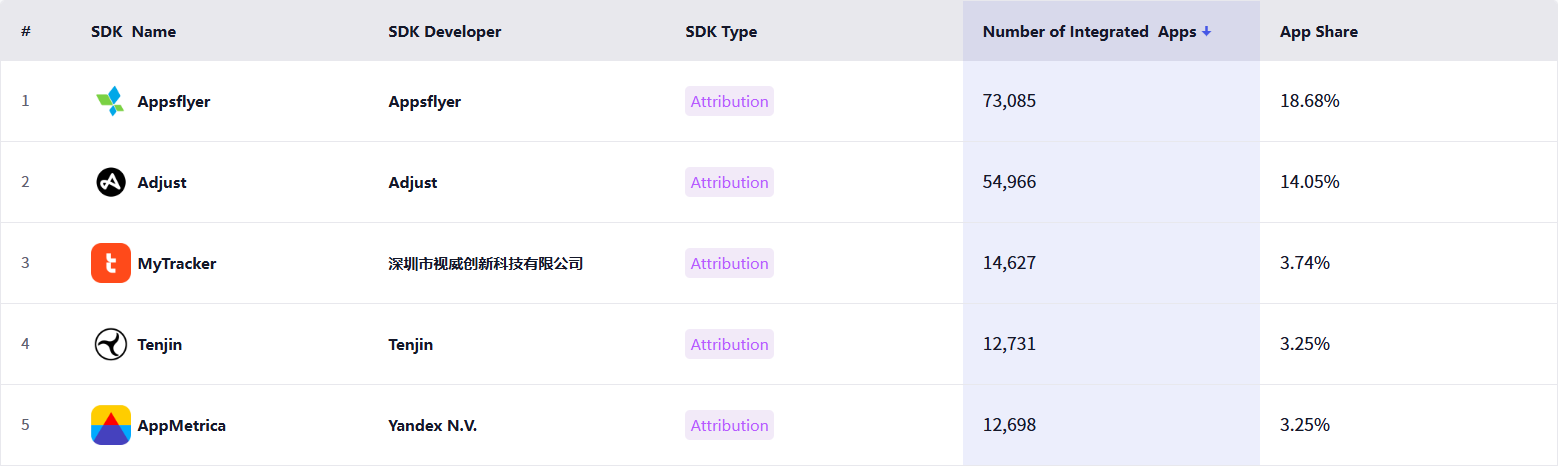Image resolution: width=1558 pixels, height=466 pixels.
Task: Click the 14,627 integrated apps value
Action: [1010, 263]
